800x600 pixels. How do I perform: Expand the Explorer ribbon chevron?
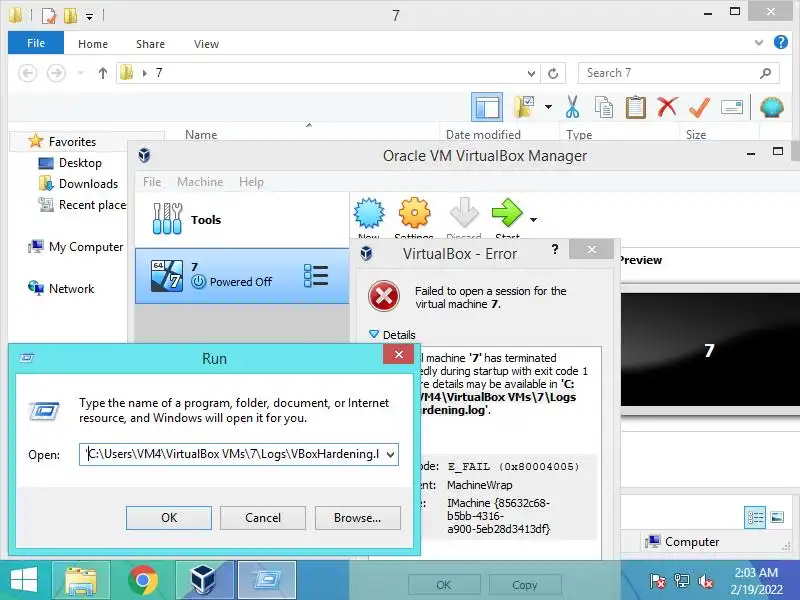[759, 43]
